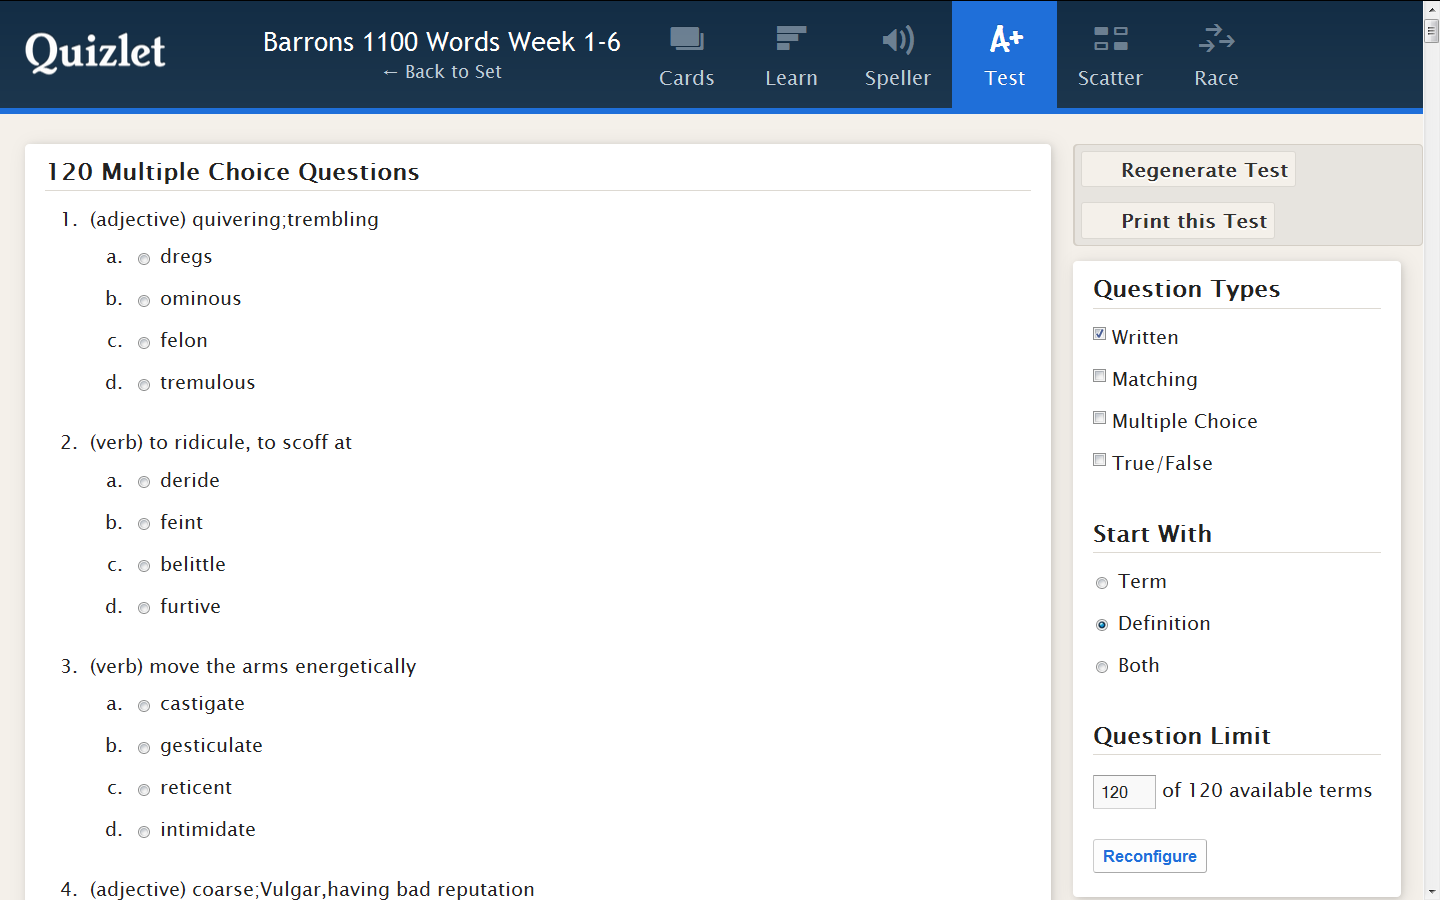Viewport: 1440px width, 900px height.
Task: Select Term under Start With
Action: [1102, 583]
